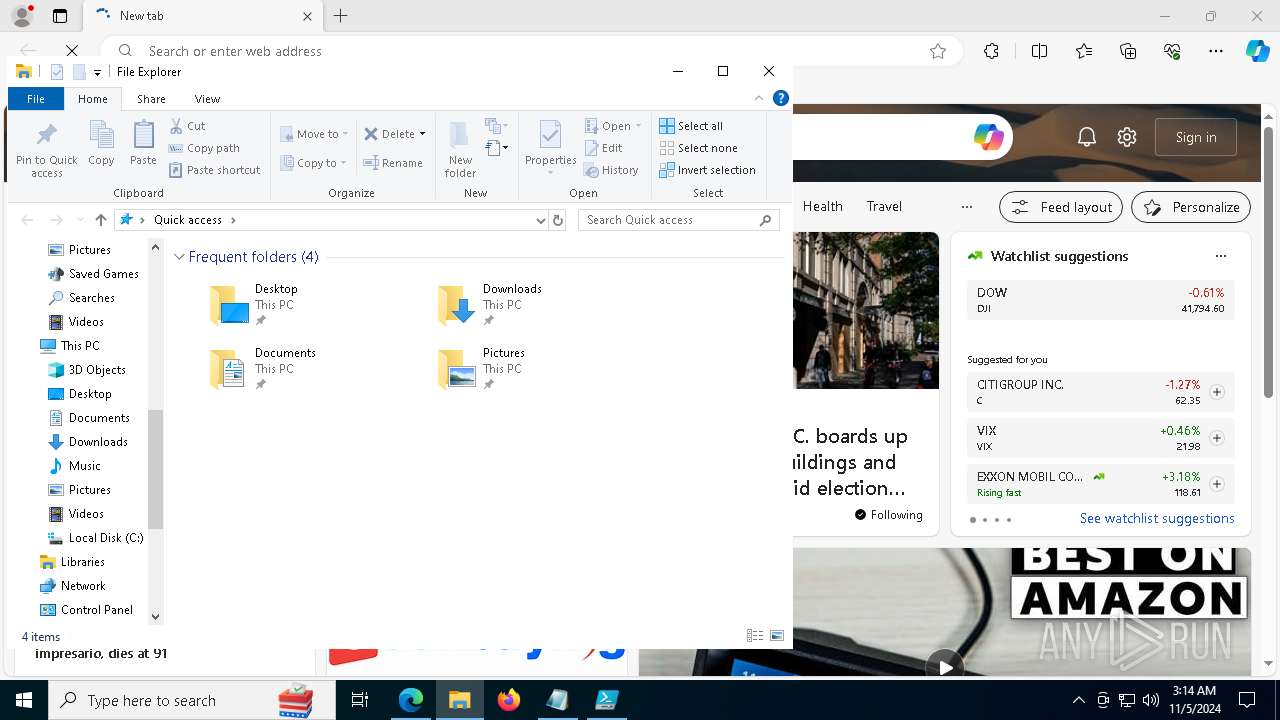Open the Properties ribbon button
Viewport: 1280px width, 720px height.
click(x=550, y=148)
